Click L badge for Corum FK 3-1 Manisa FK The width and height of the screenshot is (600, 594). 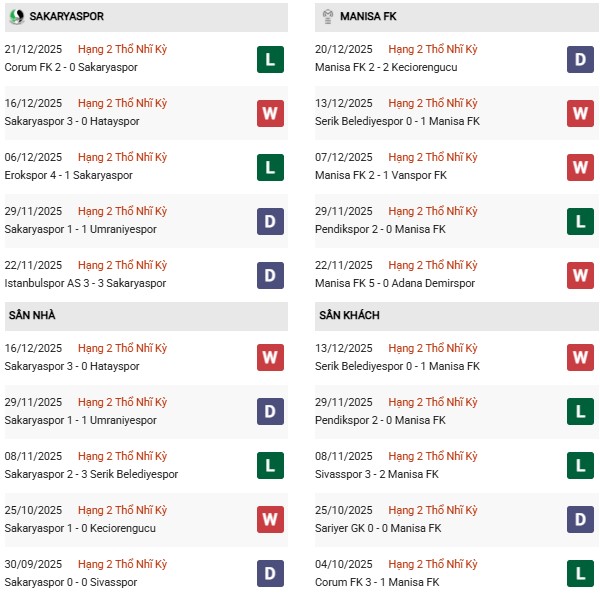(580, 573)
